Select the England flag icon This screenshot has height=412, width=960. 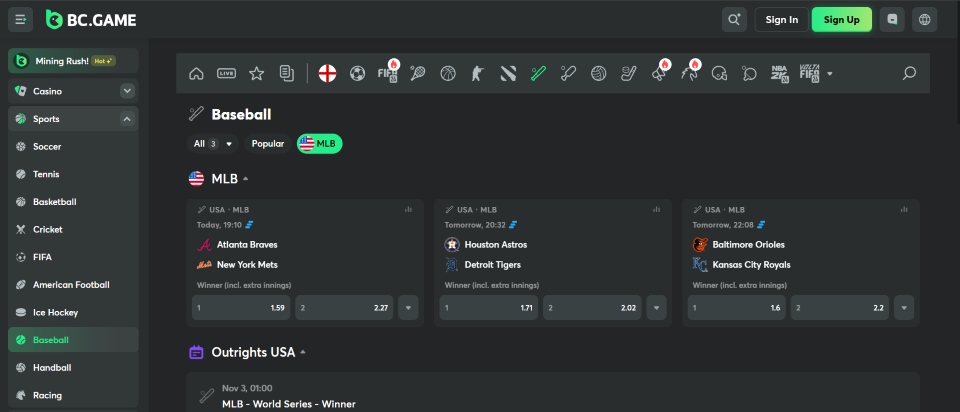point(327,73)
